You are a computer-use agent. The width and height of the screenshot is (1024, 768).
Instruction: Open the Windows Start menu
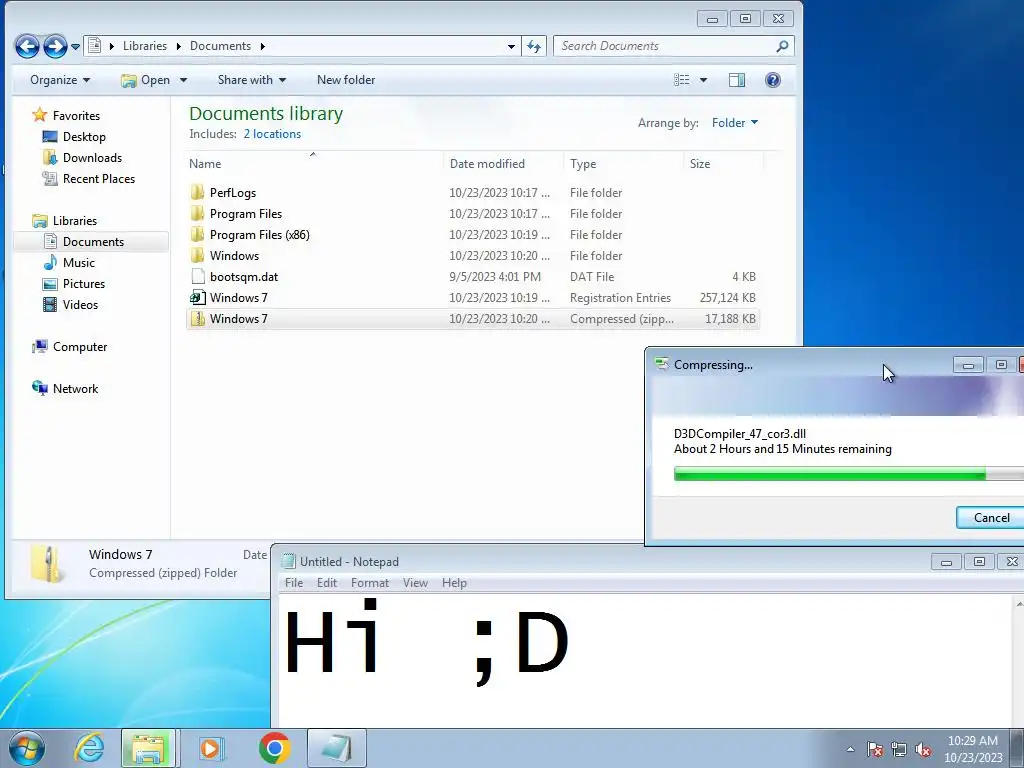(x=26, y=748)
